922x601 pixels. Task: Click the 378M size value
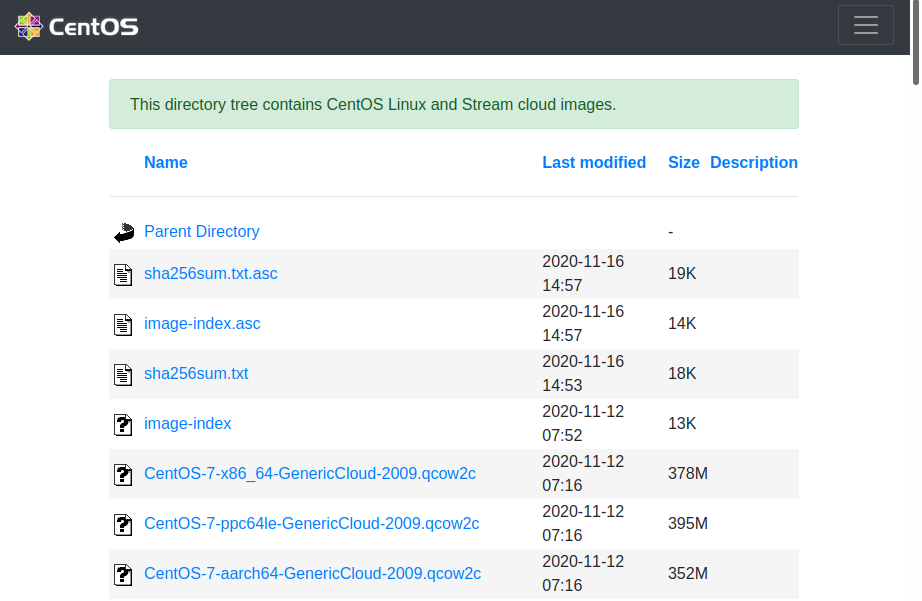coord(688,473)
